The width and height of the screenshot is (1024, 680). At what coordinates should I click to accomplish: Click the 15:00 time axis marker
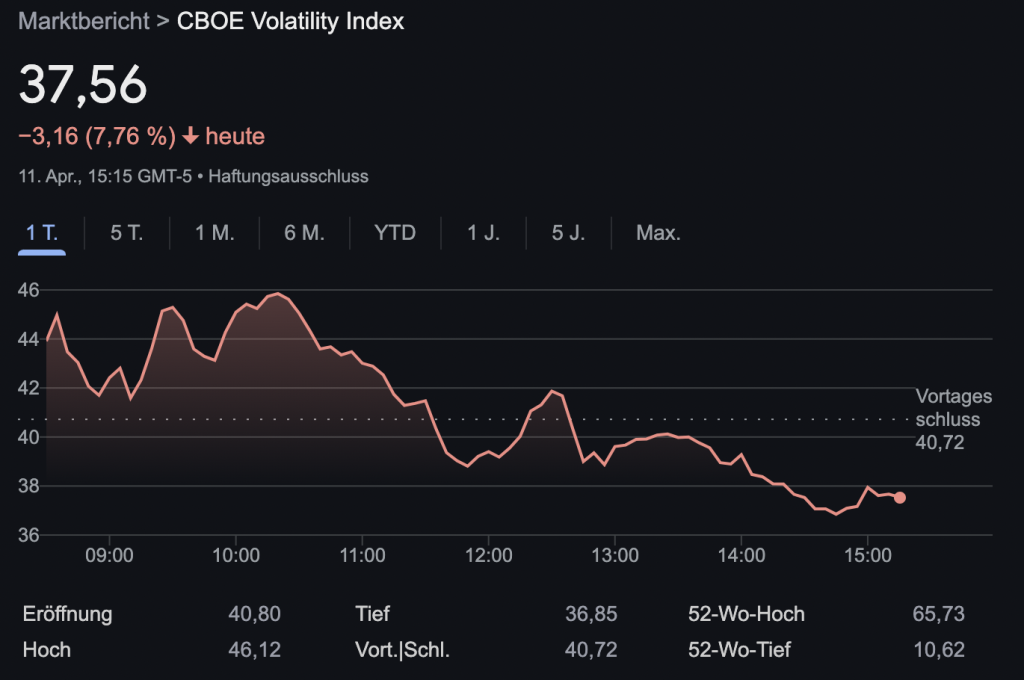pyautogui.click(x=867, y=557)
